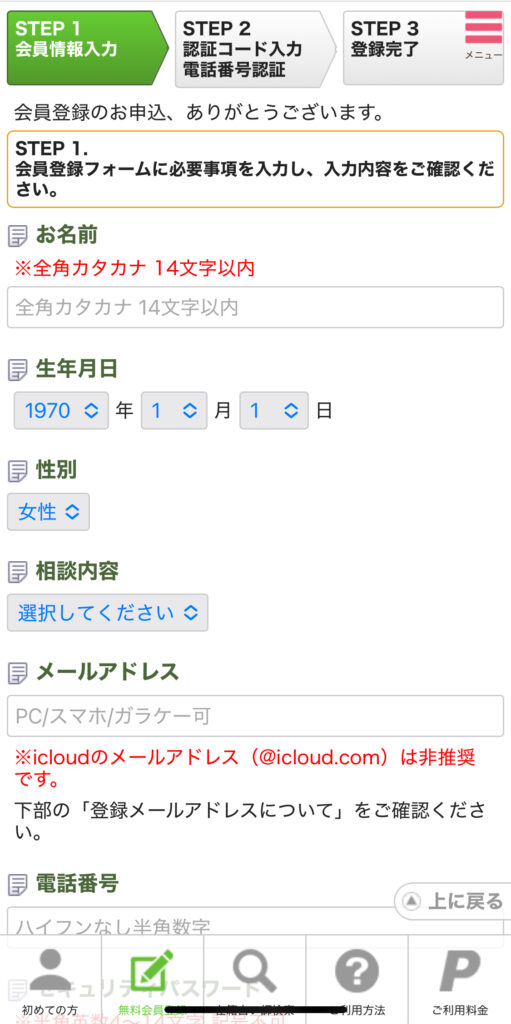Viewport: 511px width, 1024px height.
Task: Open the 性別 dropdown showing 女性
Action: (48, 511)
